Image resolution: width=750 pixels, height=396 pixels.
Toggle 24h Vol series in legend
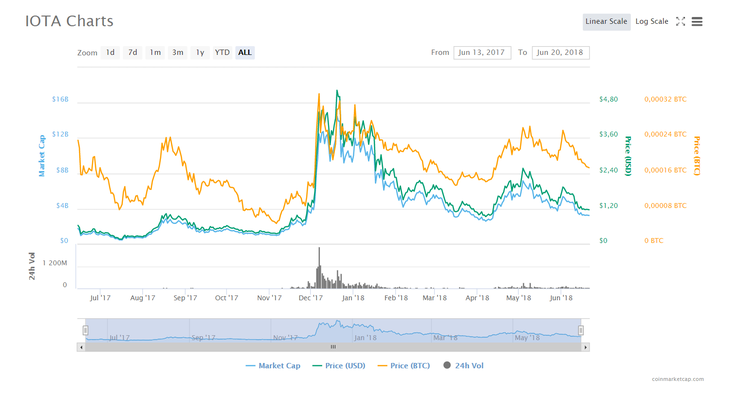click(x=463, y=366)
